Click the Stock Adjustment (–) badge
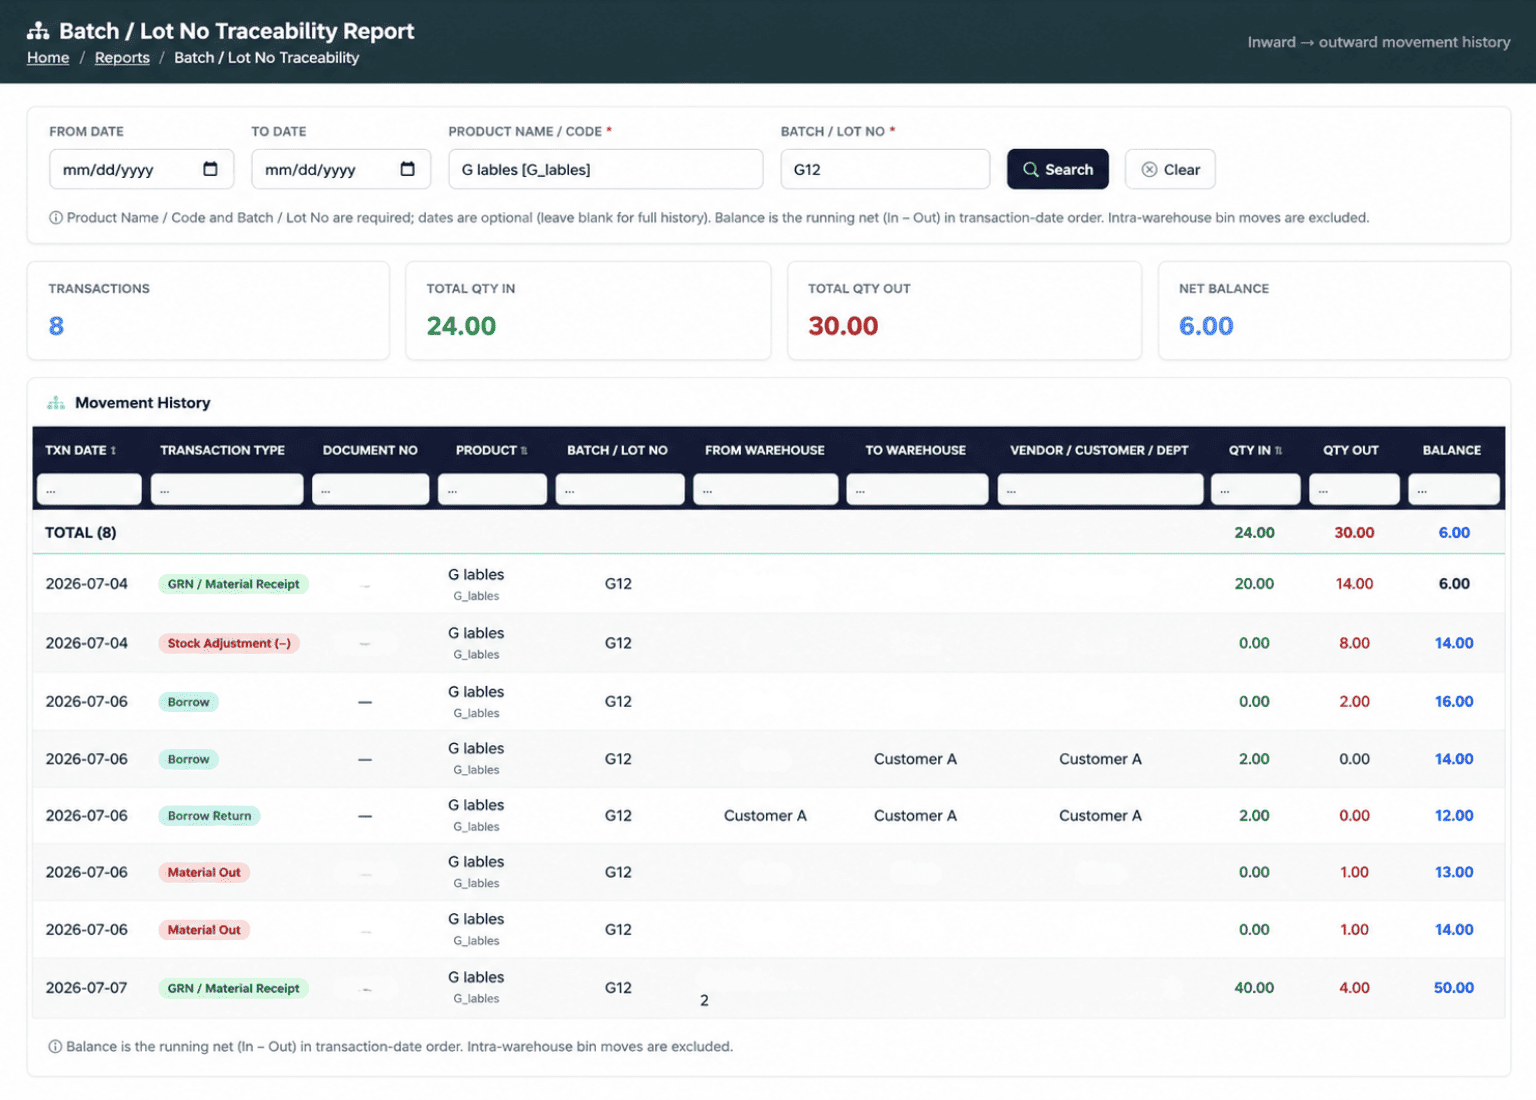Image resolution: width=1536 pixels, height=1100 pixels. click(x=229, y=643)
